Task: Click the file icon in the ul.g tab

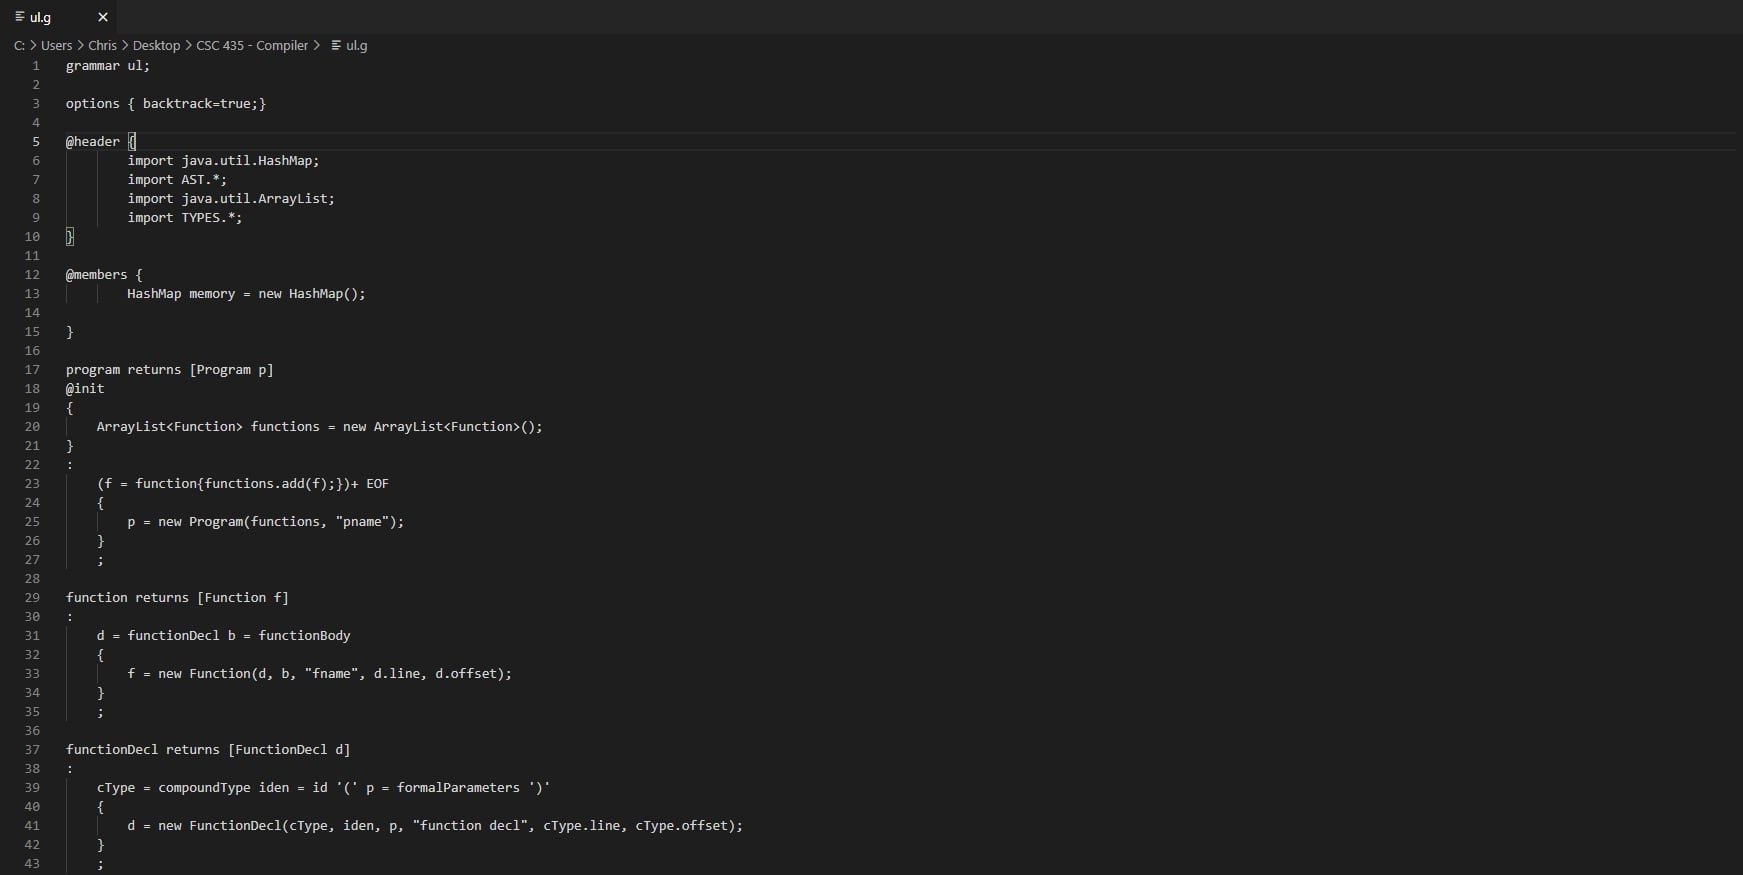Action: tap(20, 17)
